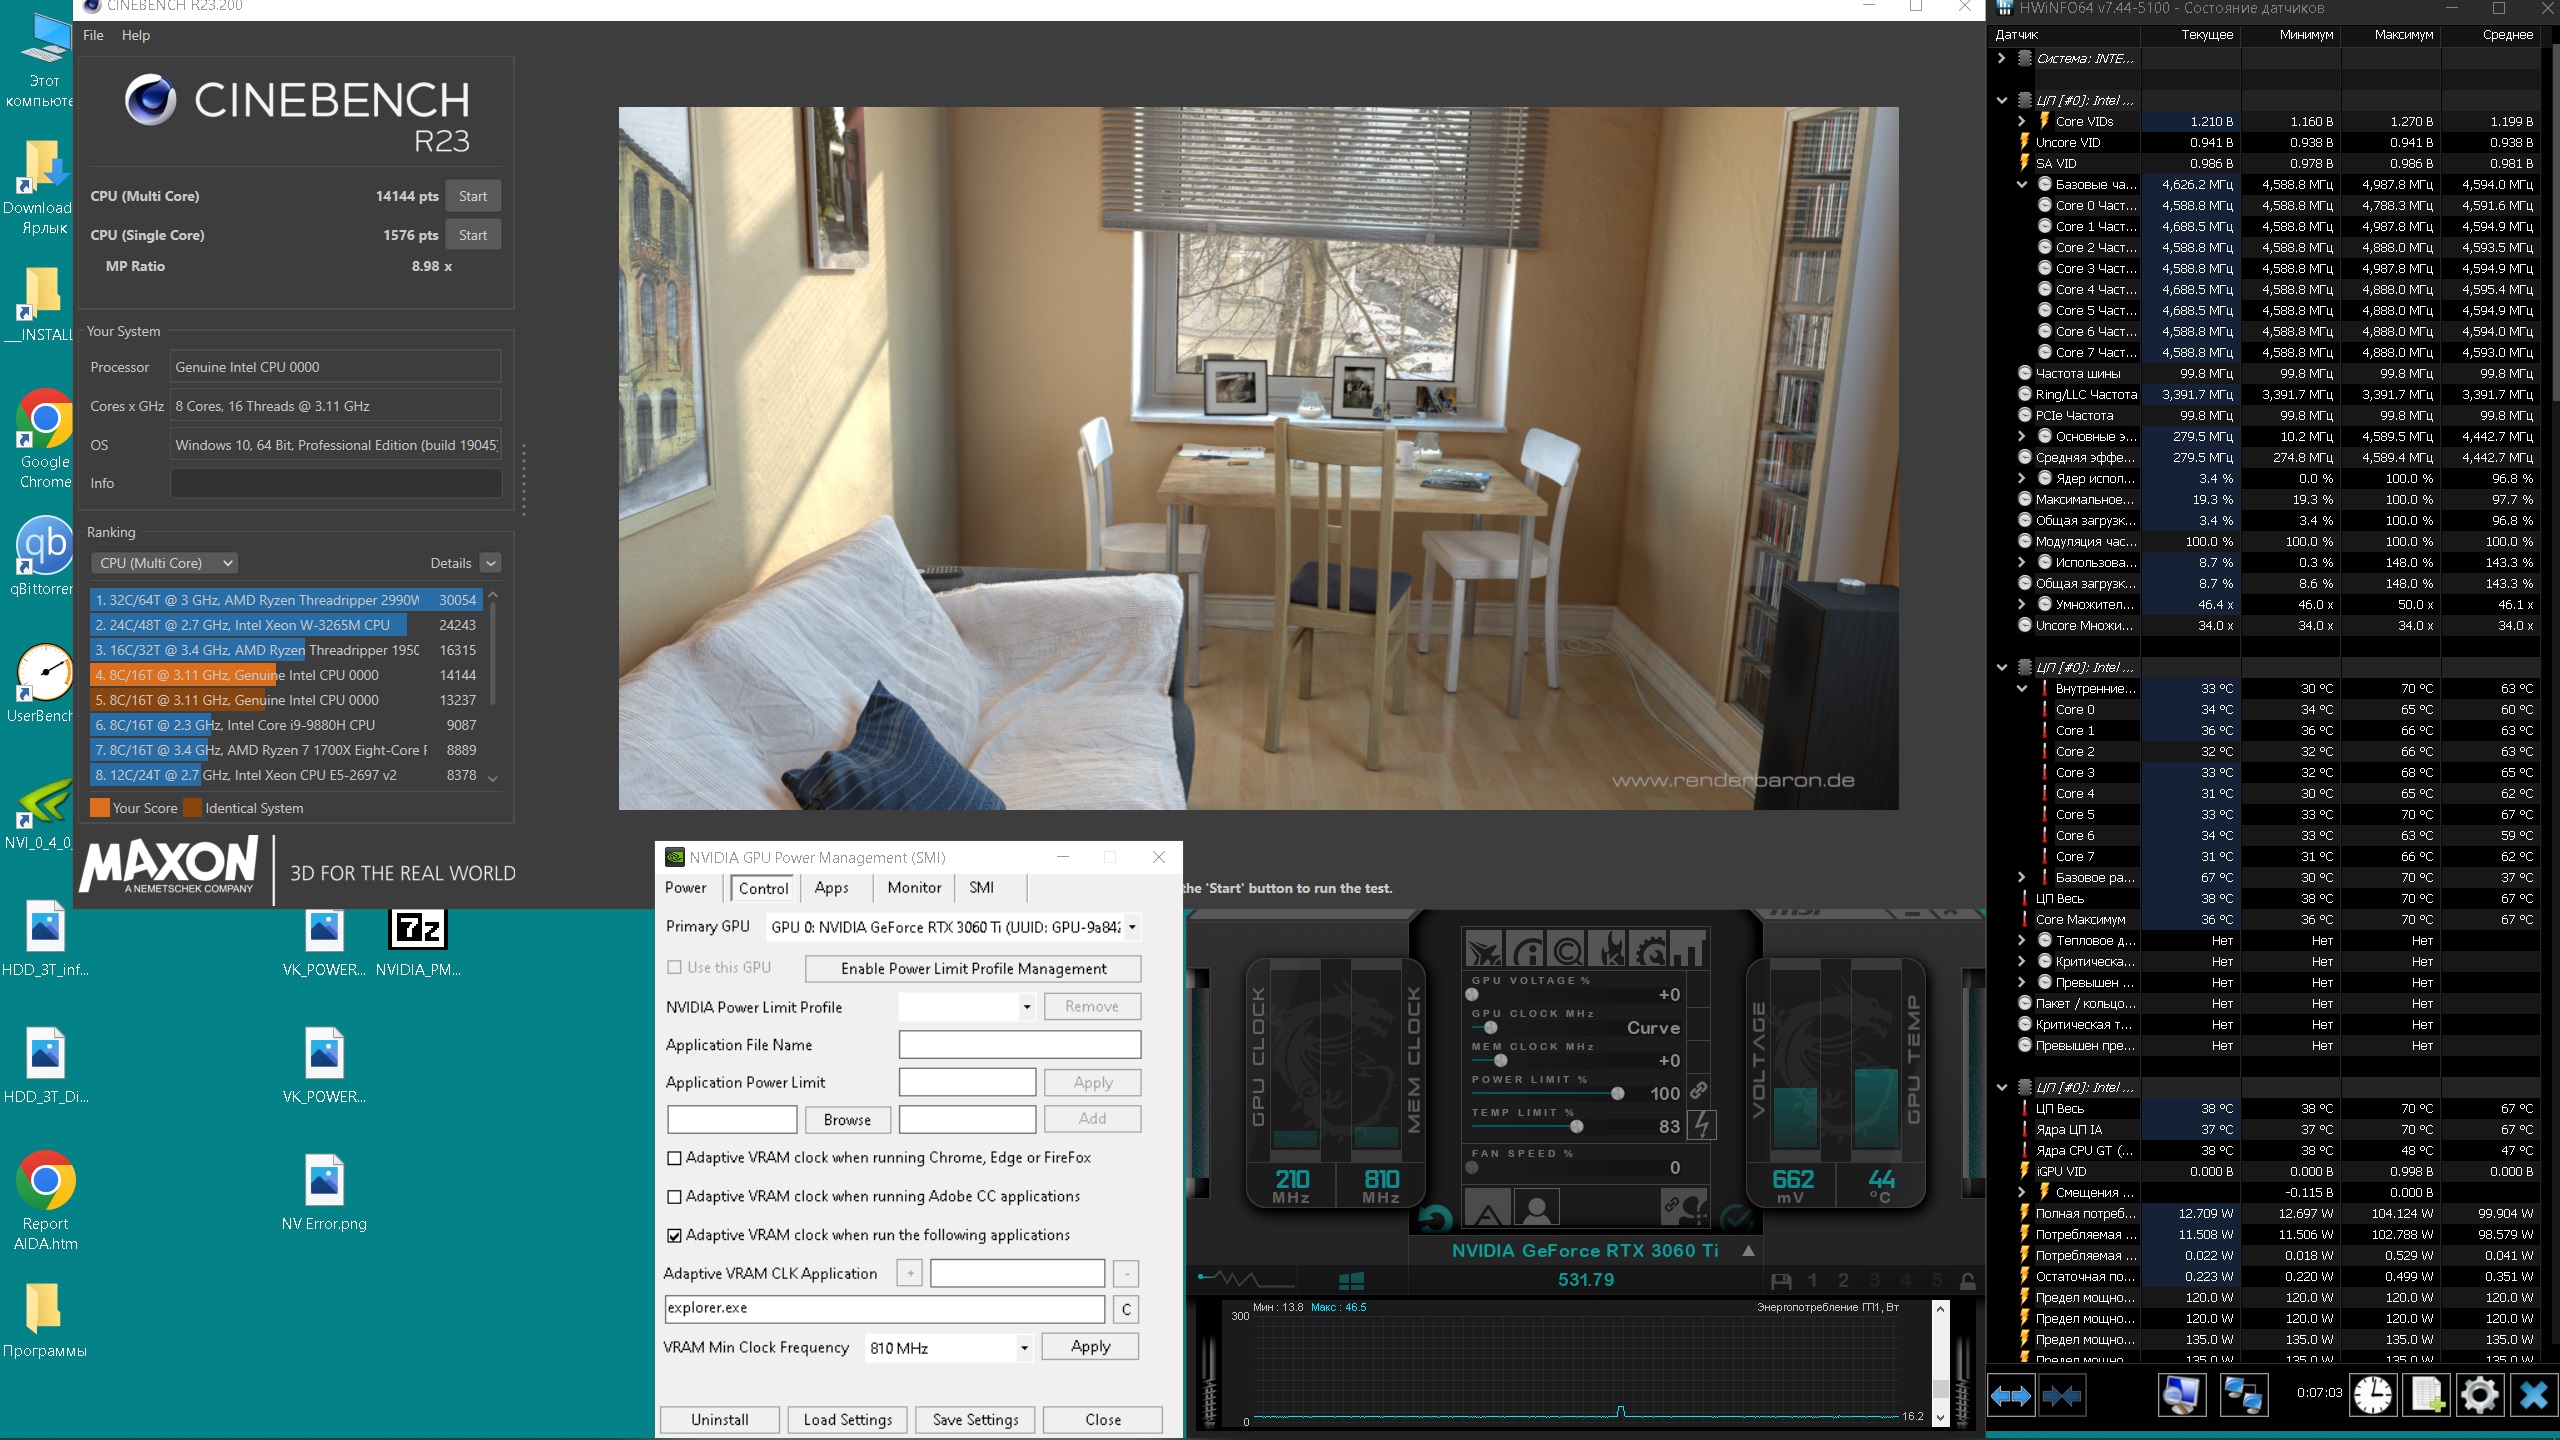Click Afterburner Kombustor flame K icon

point(1607,949)
